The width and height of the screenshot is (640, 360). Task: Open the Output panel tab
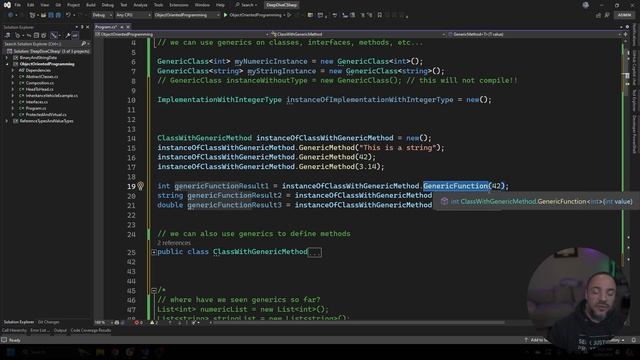[60, 330]
